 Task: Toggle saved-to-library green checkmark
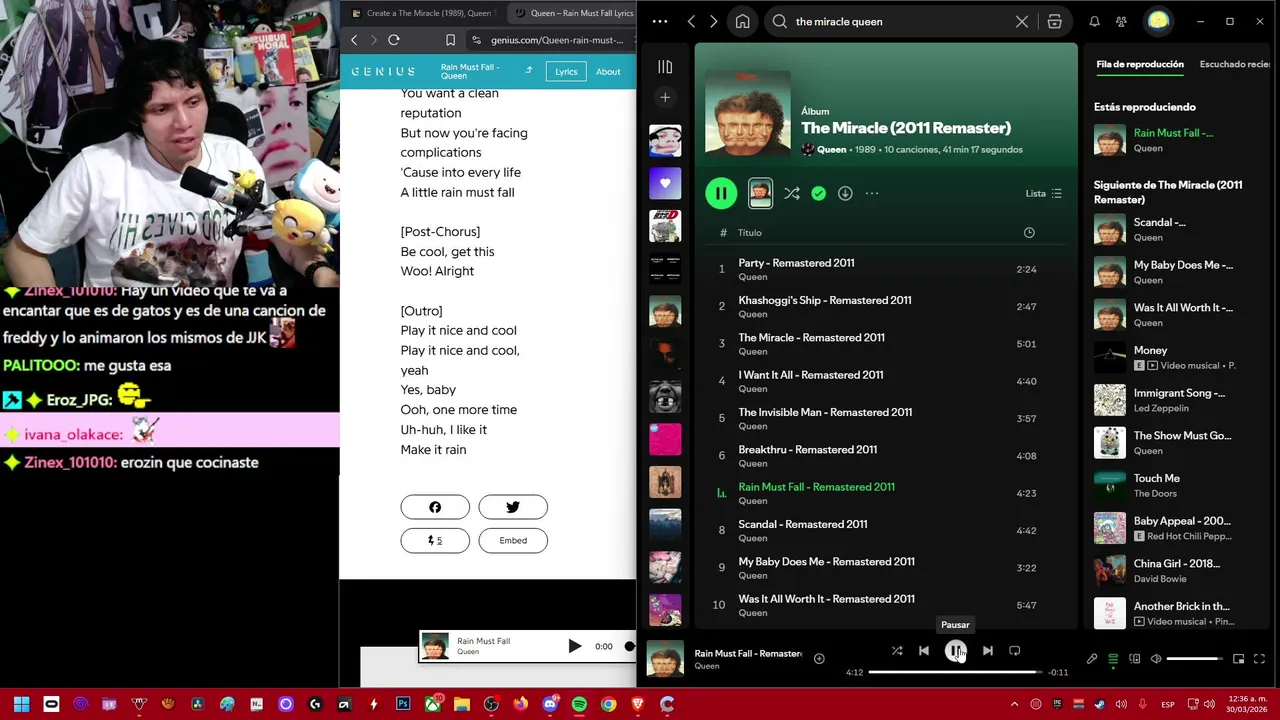[818, 193]
